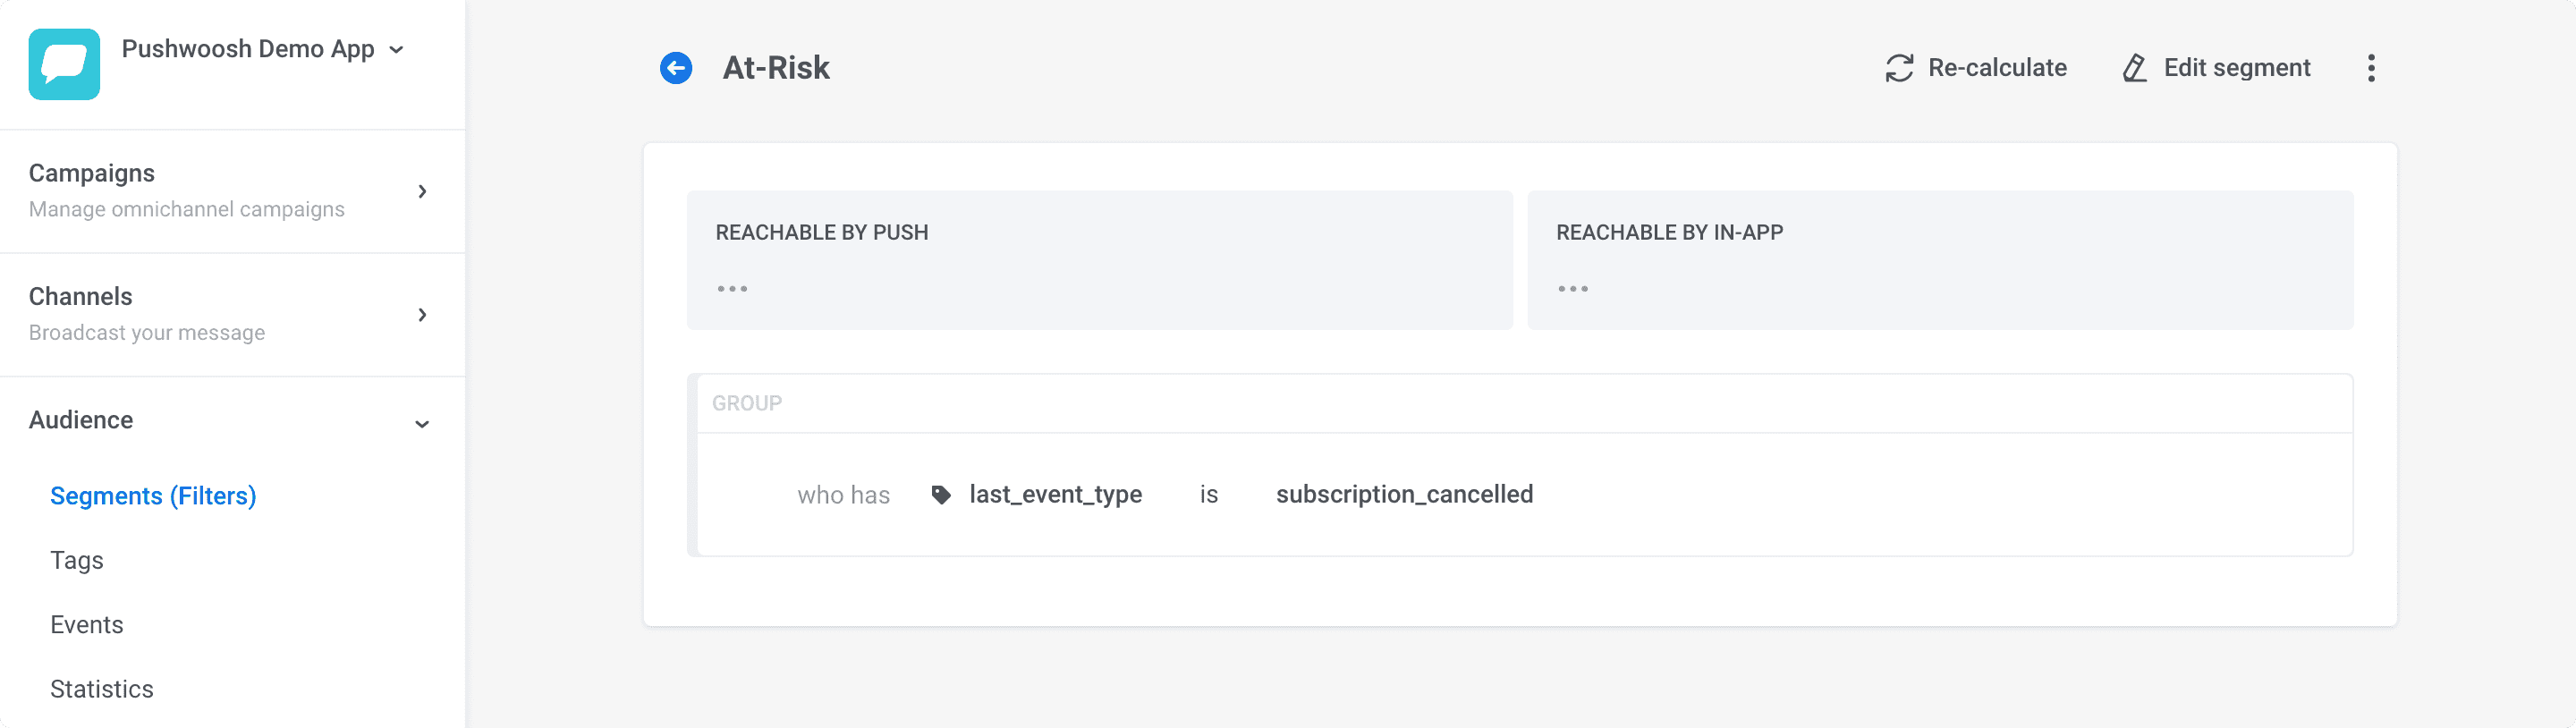Click the Re-calculate refresh icon
The height and width of the screenshot is (728, 2576).
(x=1901, y=68)
